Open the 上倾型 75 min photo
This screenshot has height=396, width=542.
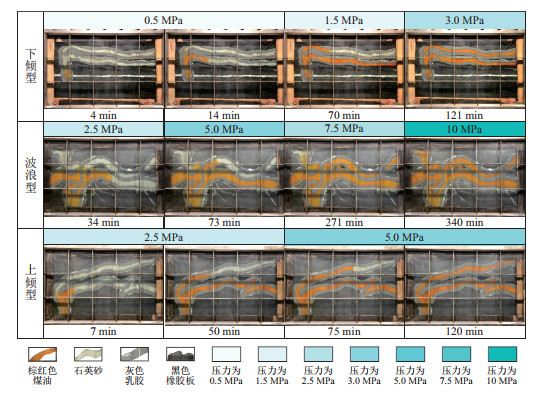click(x=344, y=285)
